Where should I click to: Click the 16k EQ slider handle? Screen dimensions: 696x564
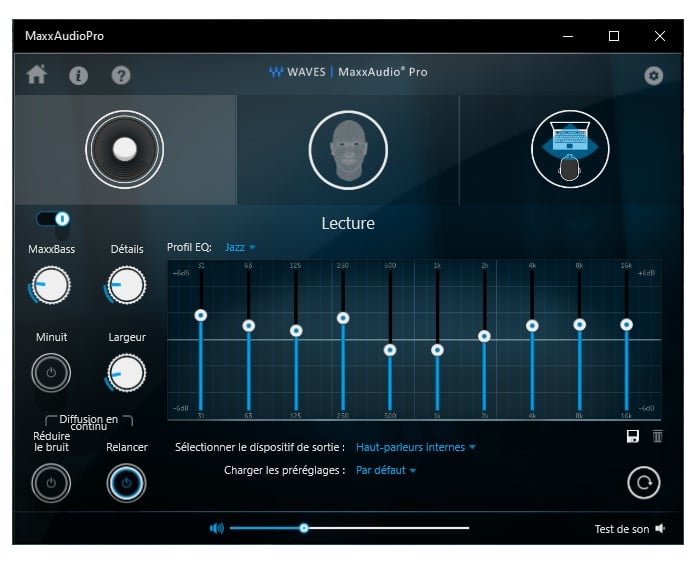(626, 324)
